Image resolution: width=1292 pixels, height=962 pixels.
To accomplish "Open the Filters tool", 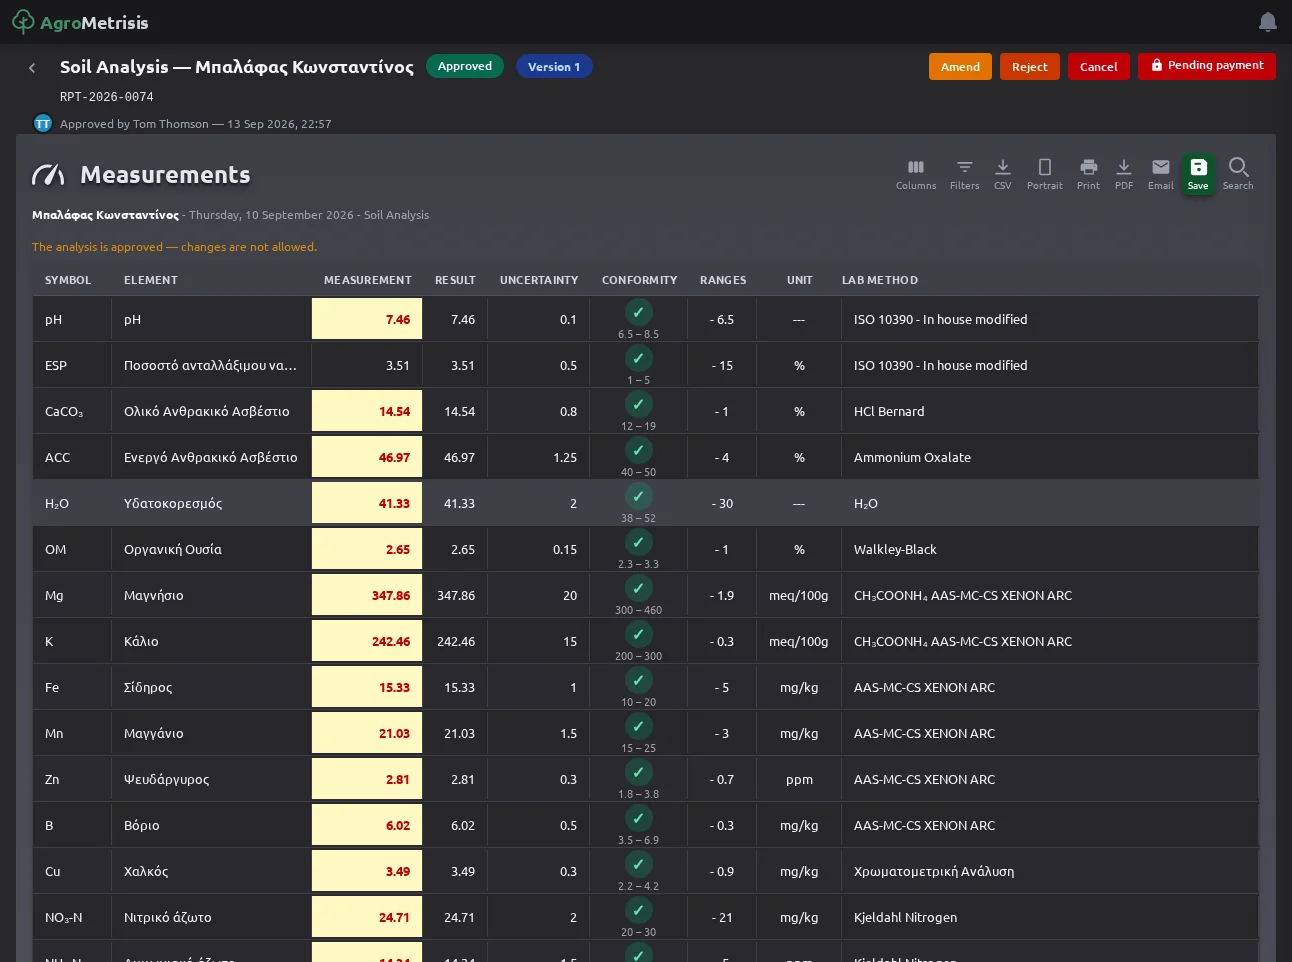I will (x=964, y=174).
